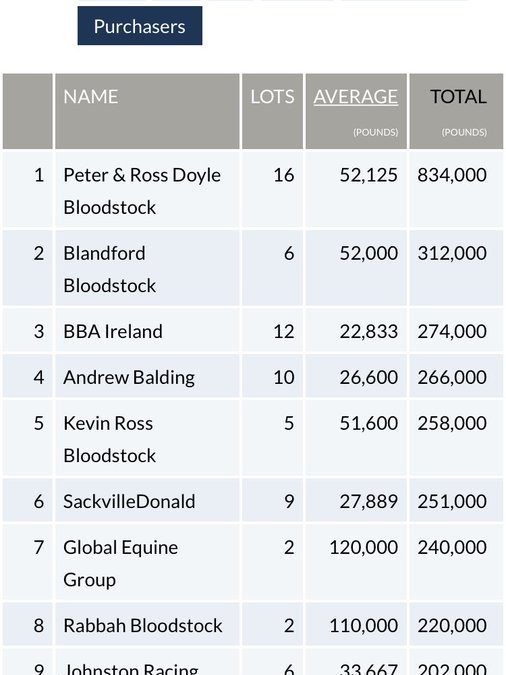Sort by the AVERAGE column link

(355, 96)
